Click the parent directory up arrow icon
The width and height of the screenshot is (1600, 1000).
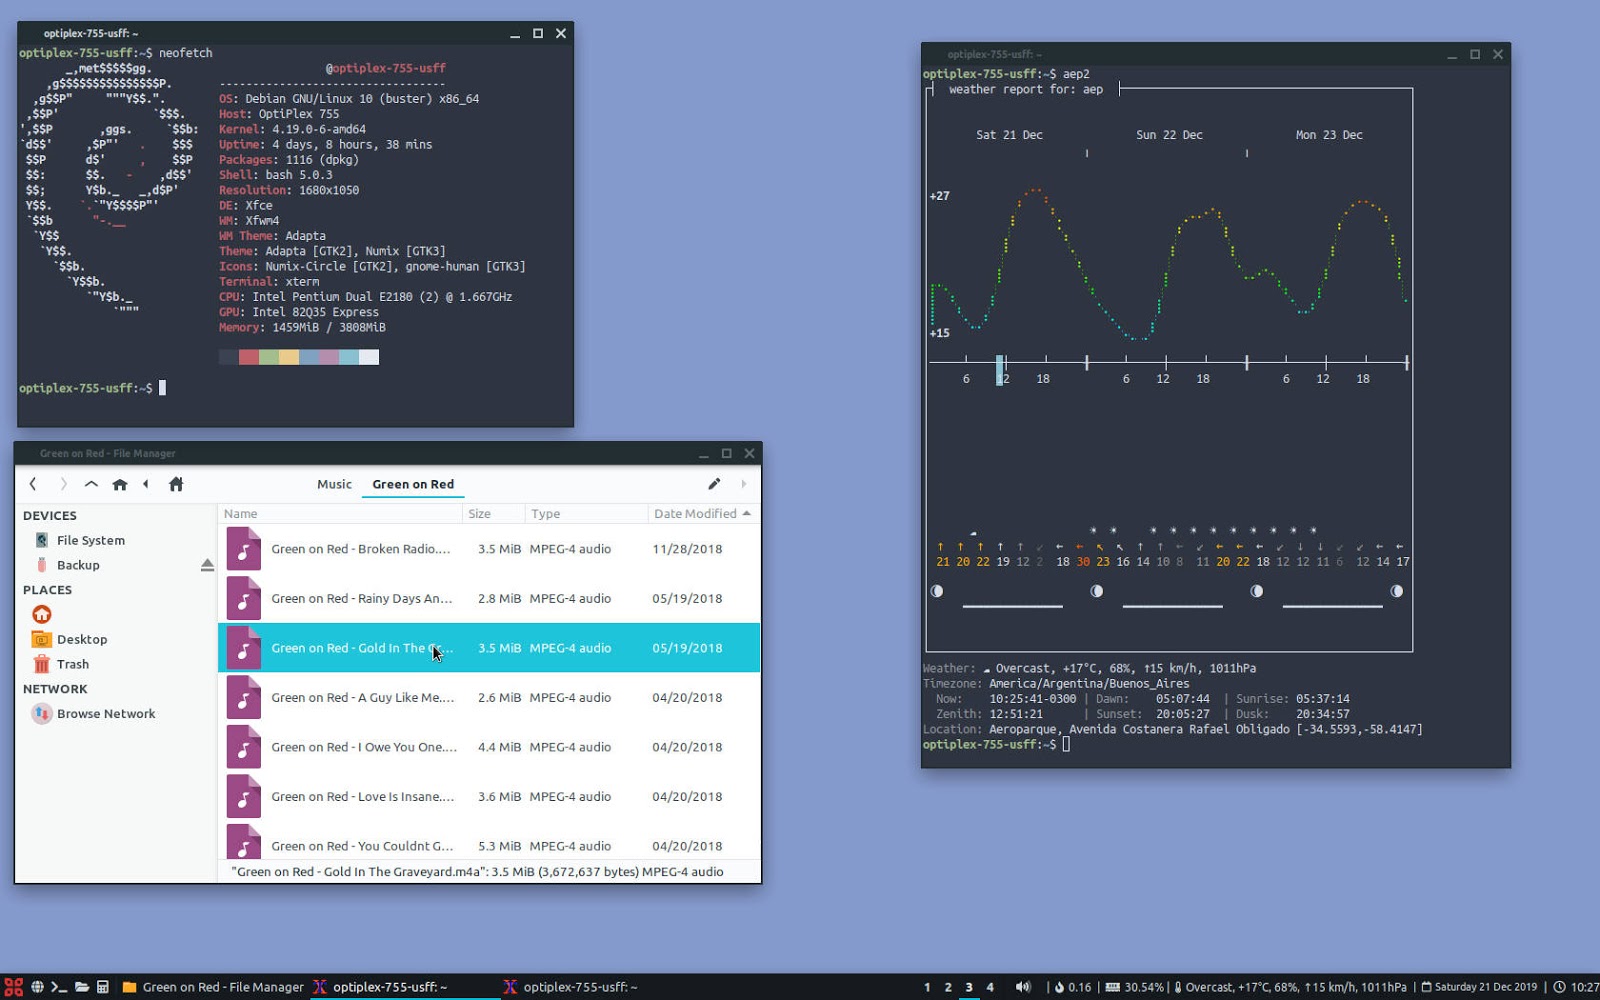pos(90,484)
